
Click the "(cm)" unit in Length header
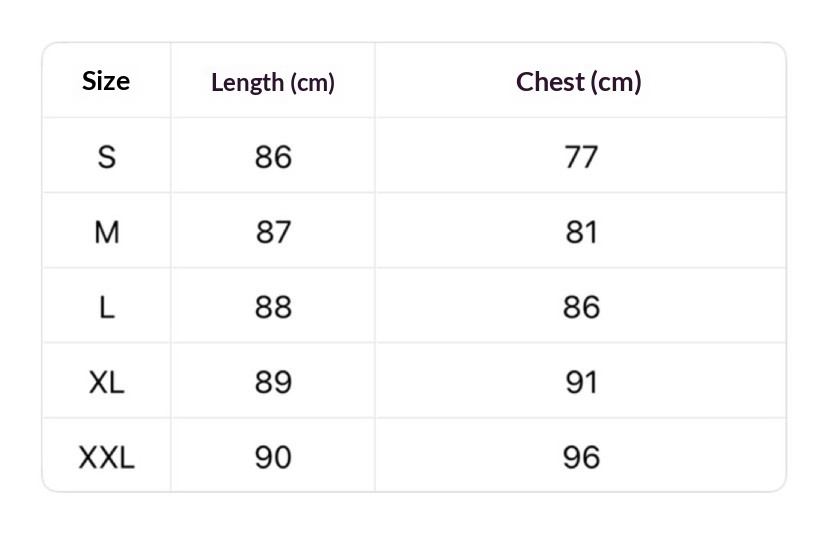pyautogui.click(x=312, y=83)
